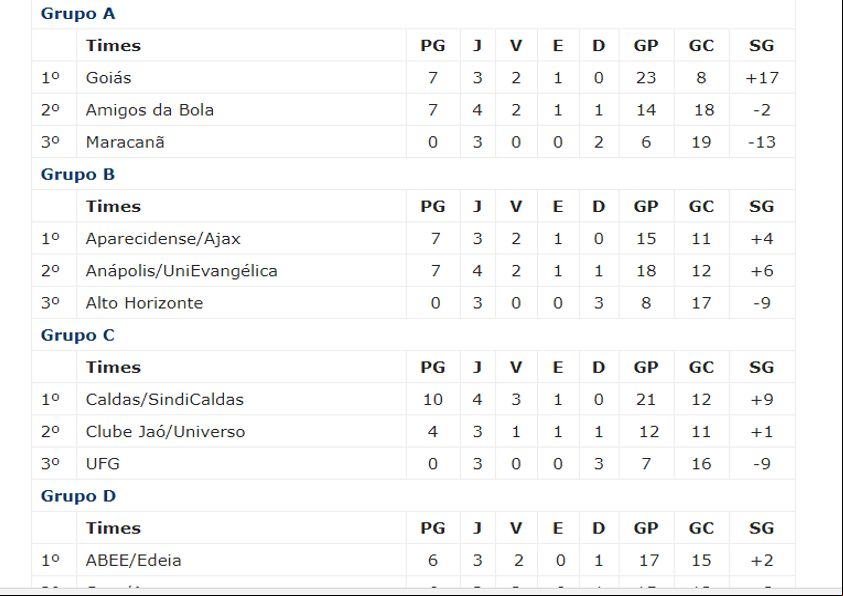
Task: Click the Grupo B heading
Action: [x=78, y=174]
